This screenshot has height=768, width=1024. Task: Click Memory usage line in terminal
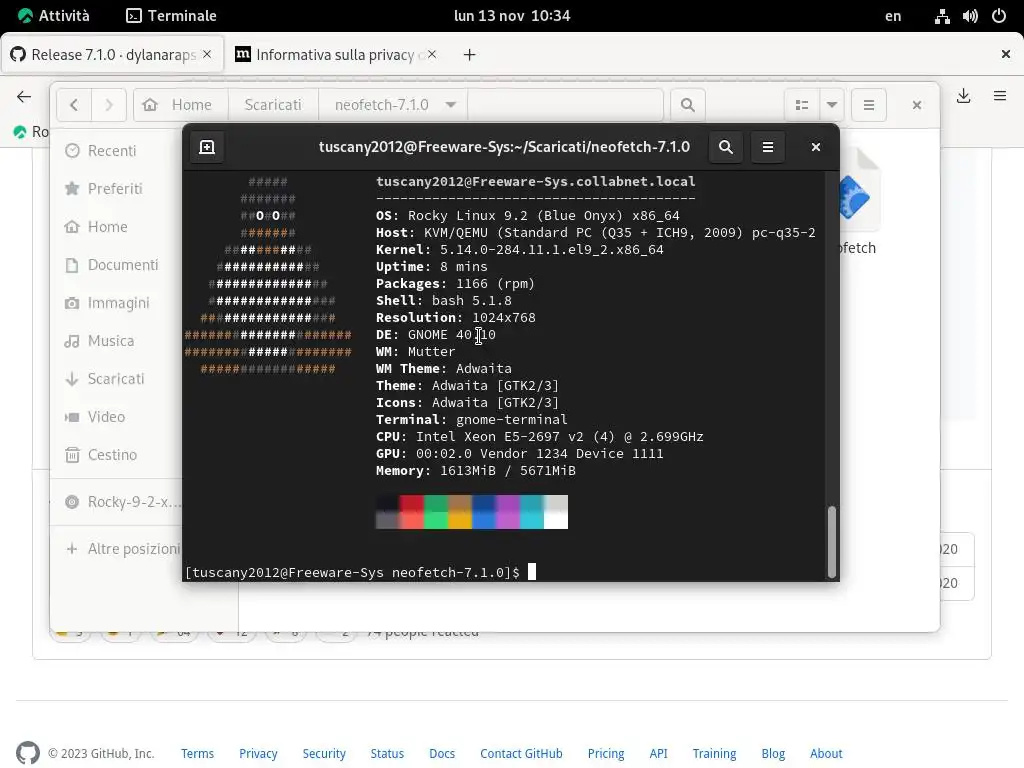pos(475,470)
